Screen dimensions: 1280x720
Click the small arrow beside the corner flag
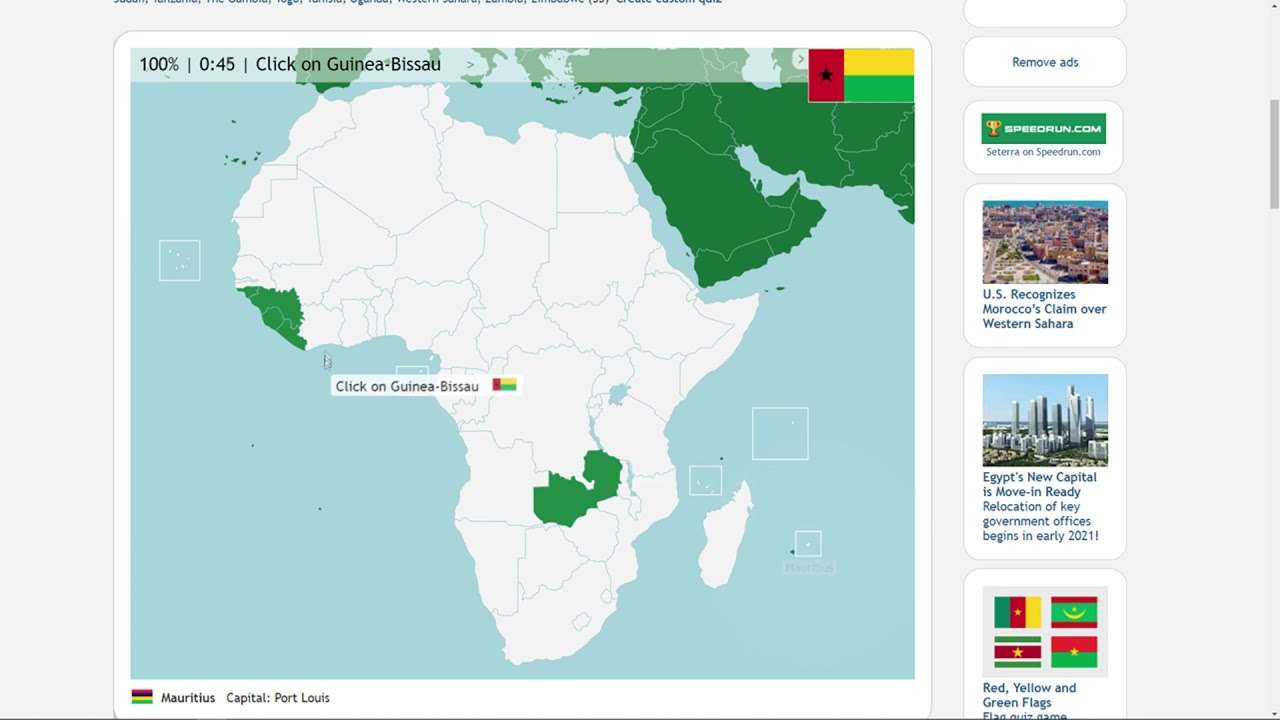pyautogui.click(x=800, y=60)
